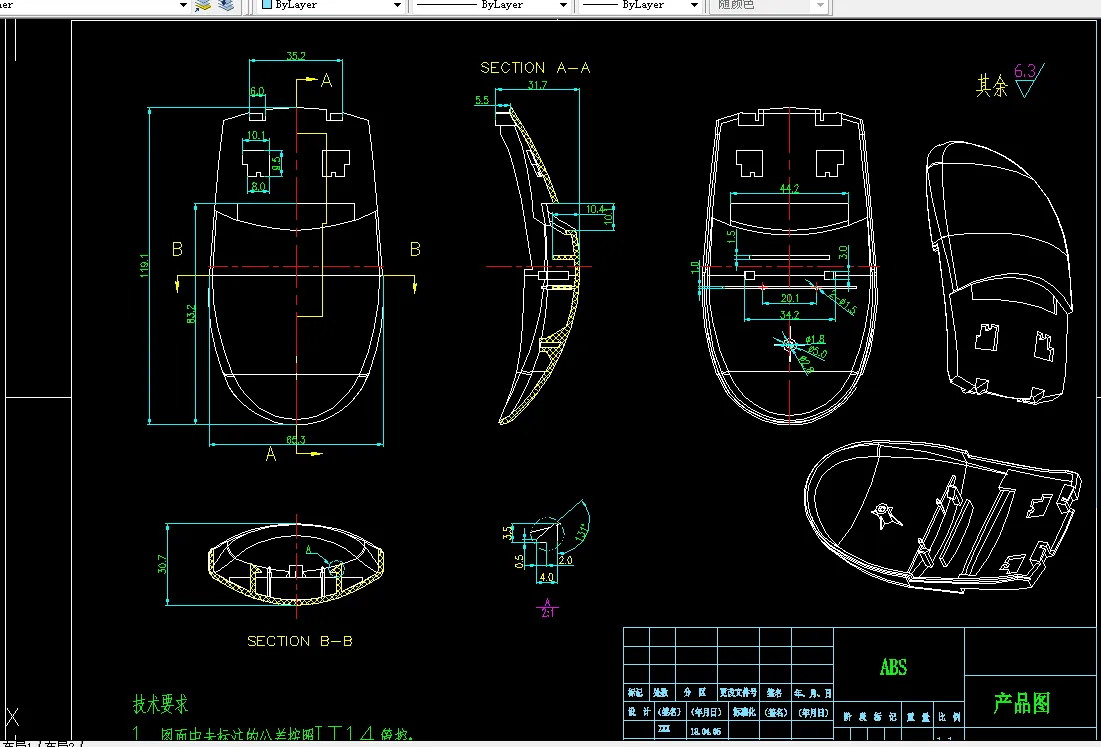Click the 标记 title block cell
This screenshot has height=747, width=1101.
tap(635, 693)
